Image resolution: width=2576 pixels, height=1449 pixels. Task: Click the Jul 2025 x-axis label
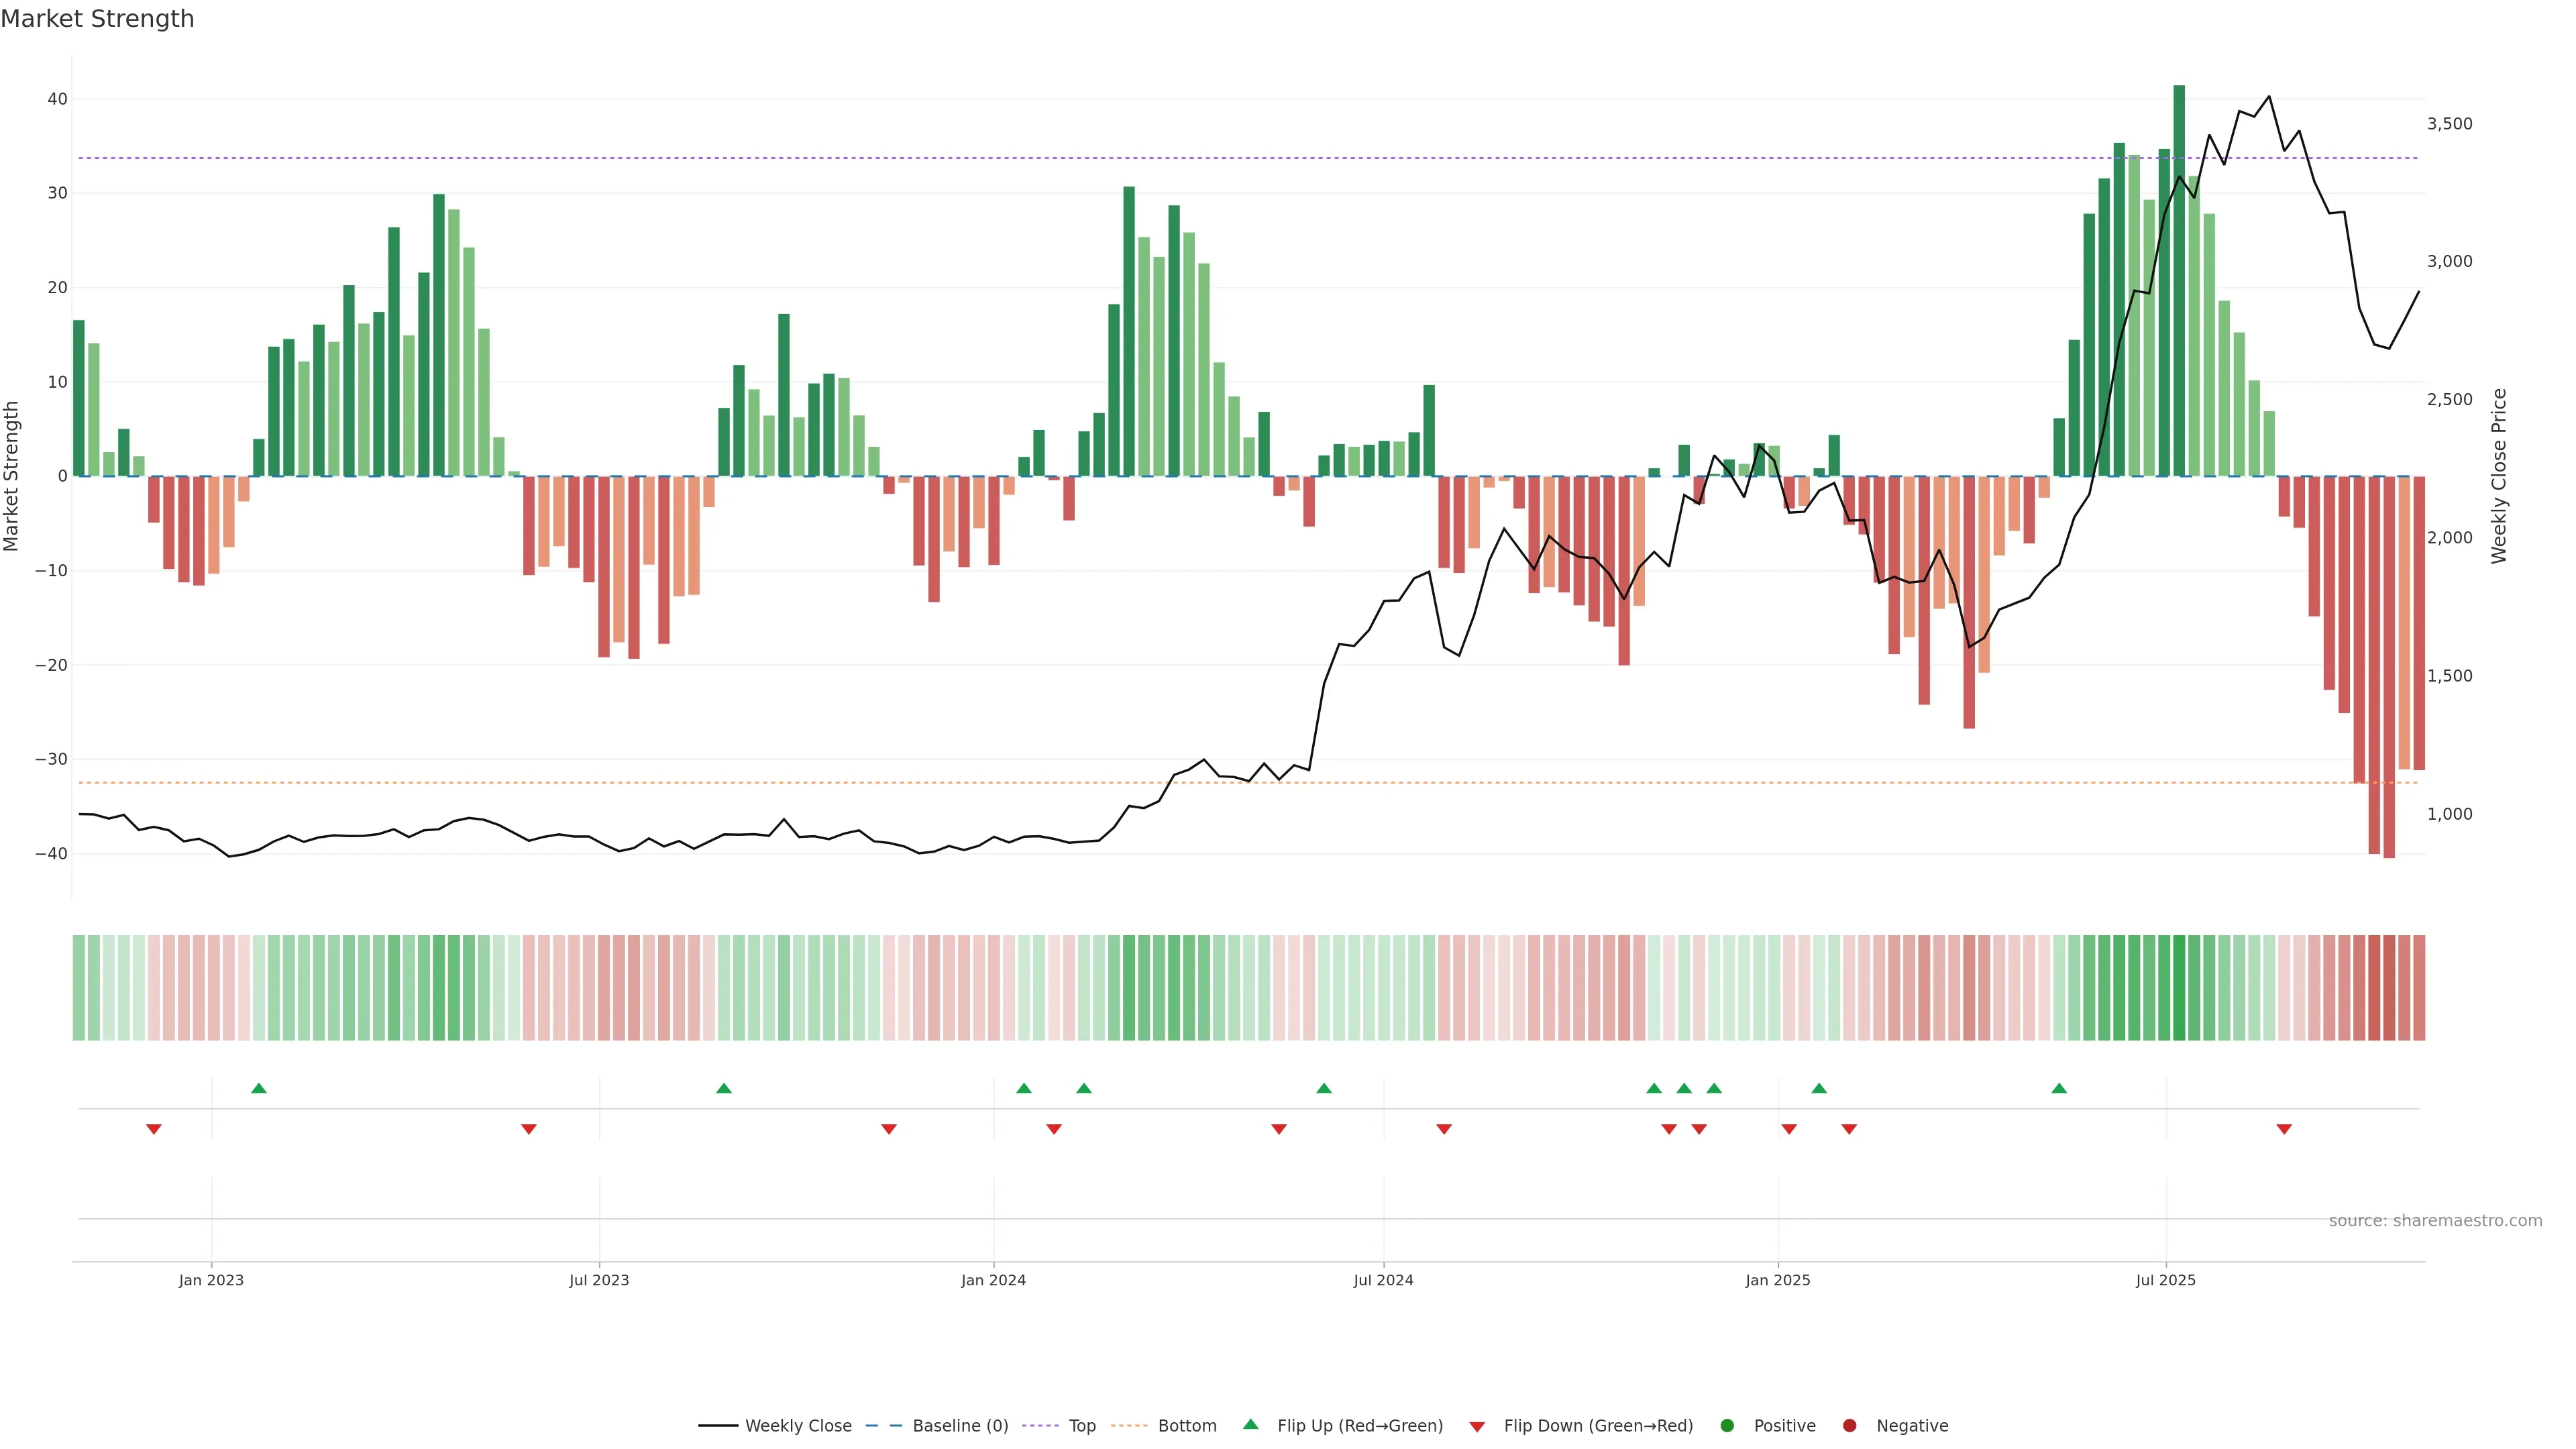(2165, 1280)
